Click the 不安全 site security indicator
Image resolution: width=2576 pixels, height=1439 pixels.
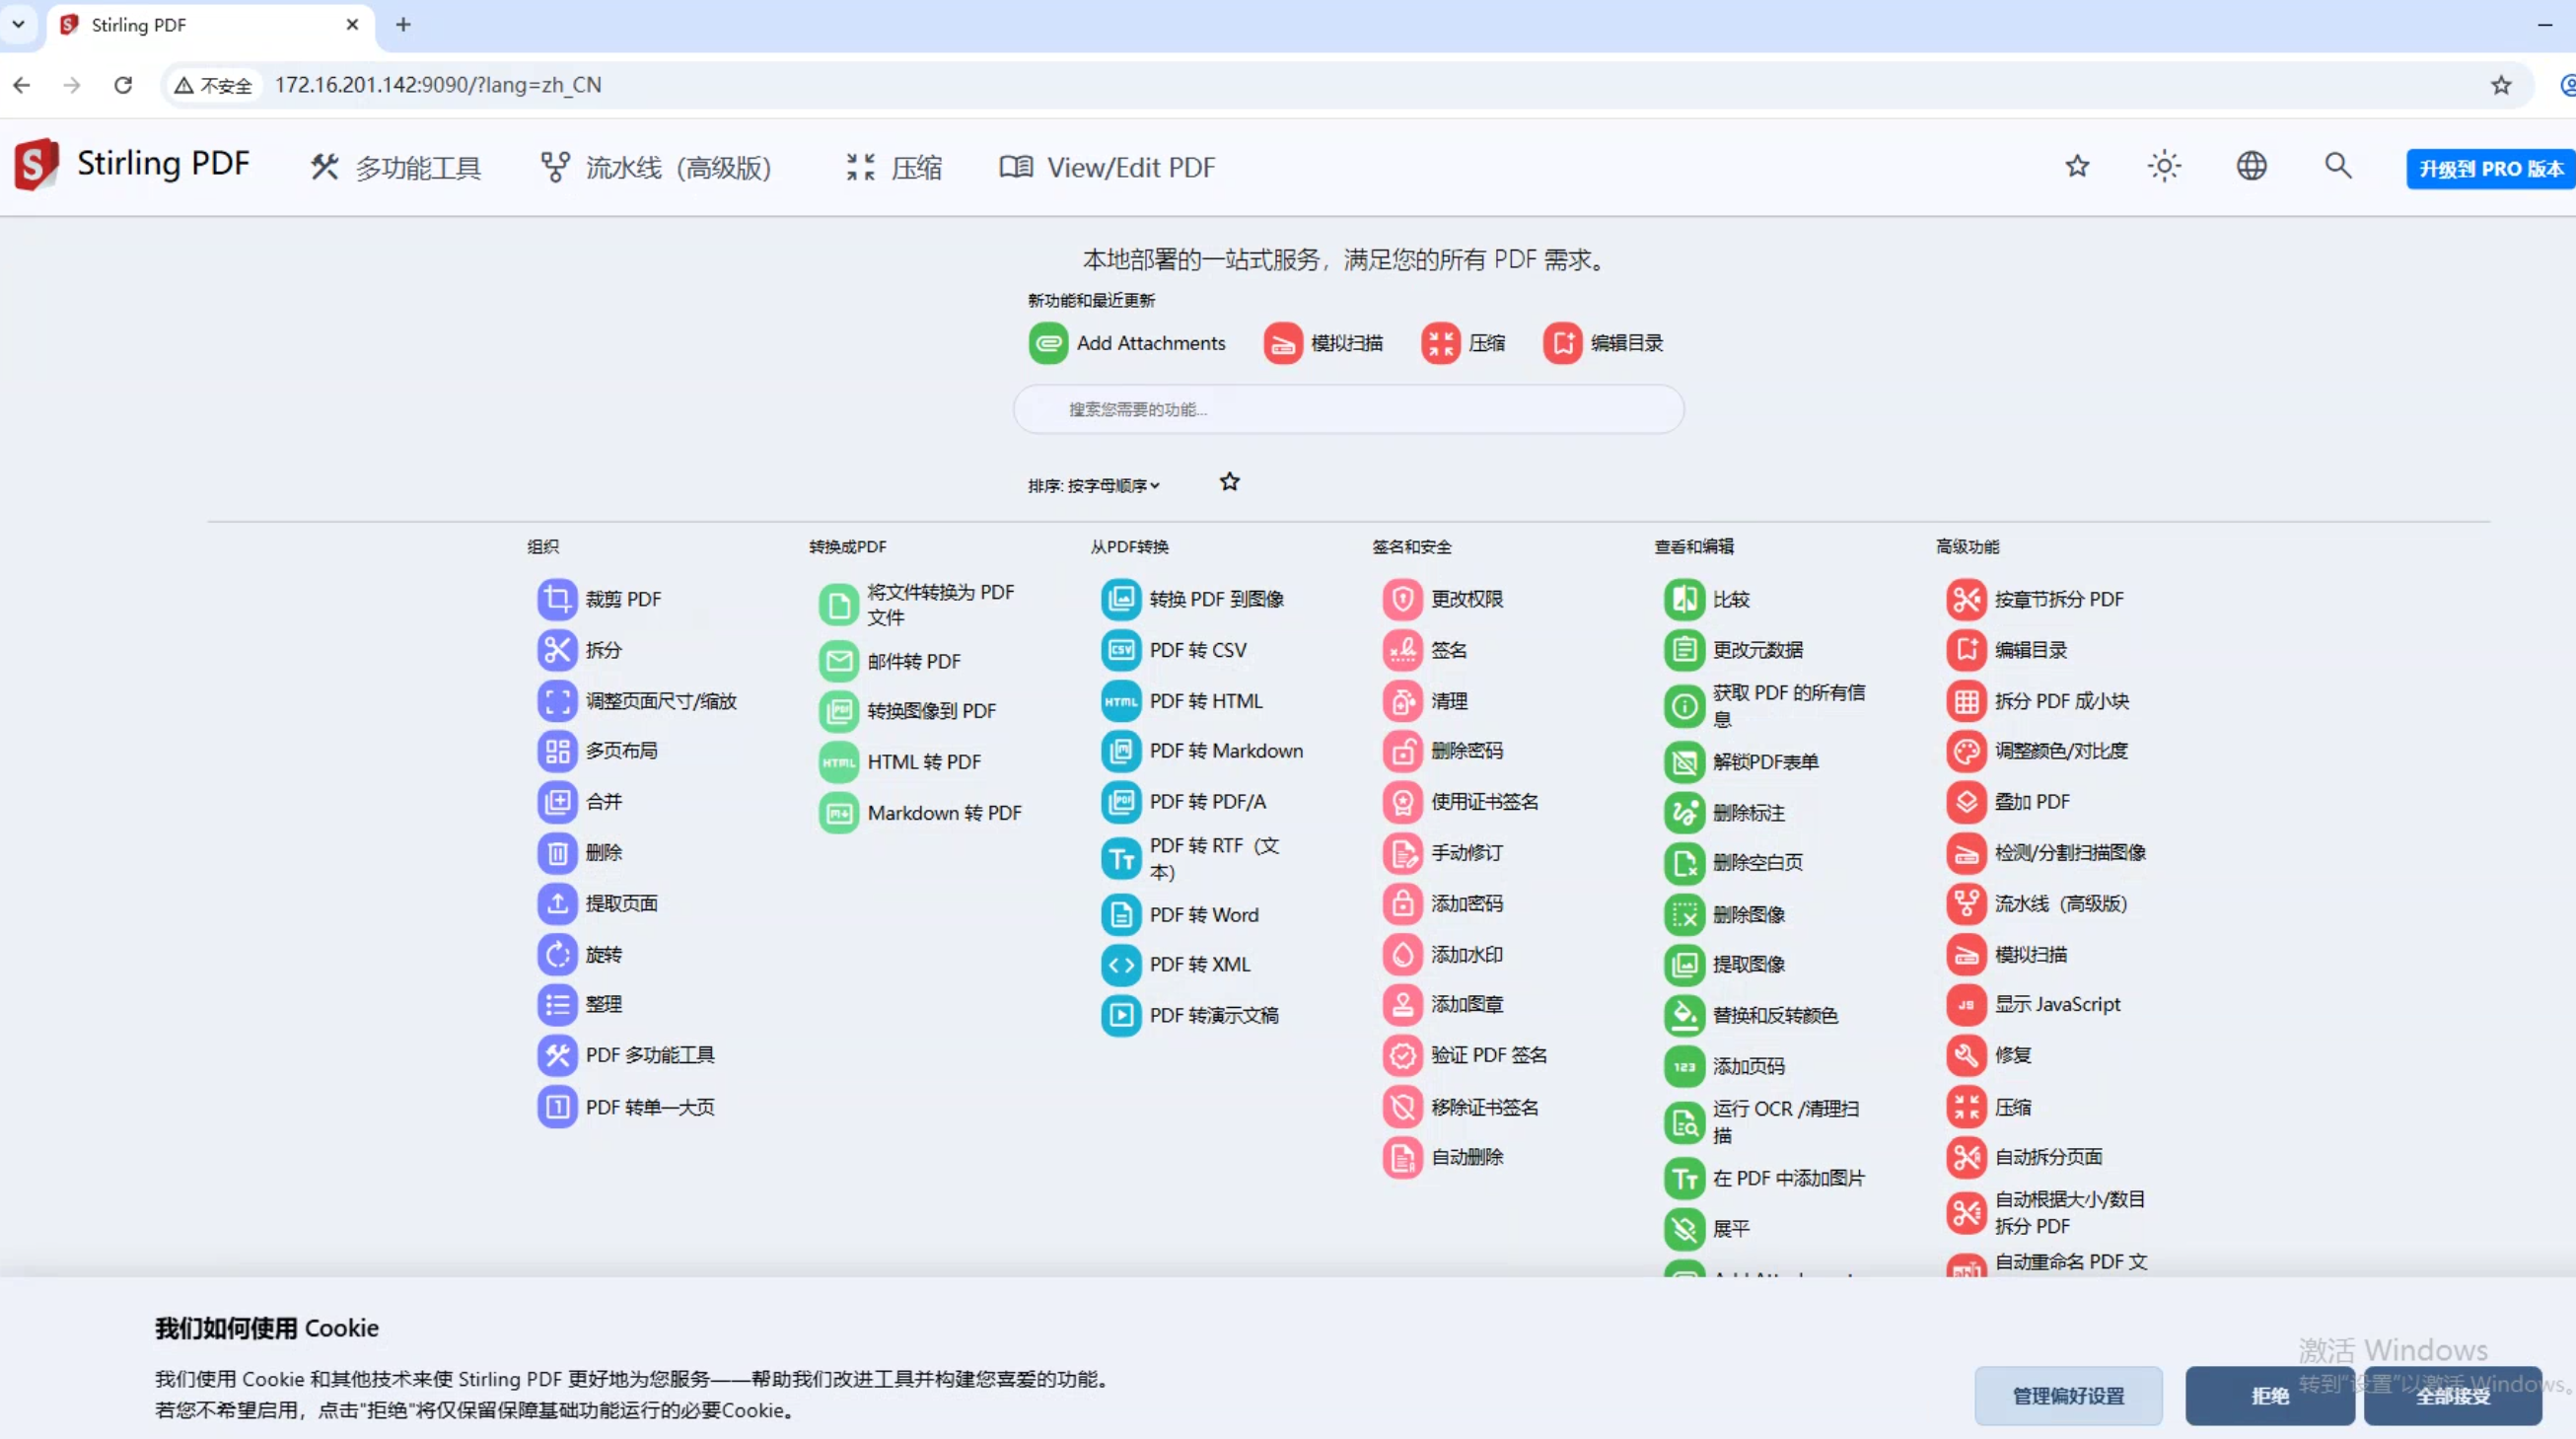[x=213, y=85]
